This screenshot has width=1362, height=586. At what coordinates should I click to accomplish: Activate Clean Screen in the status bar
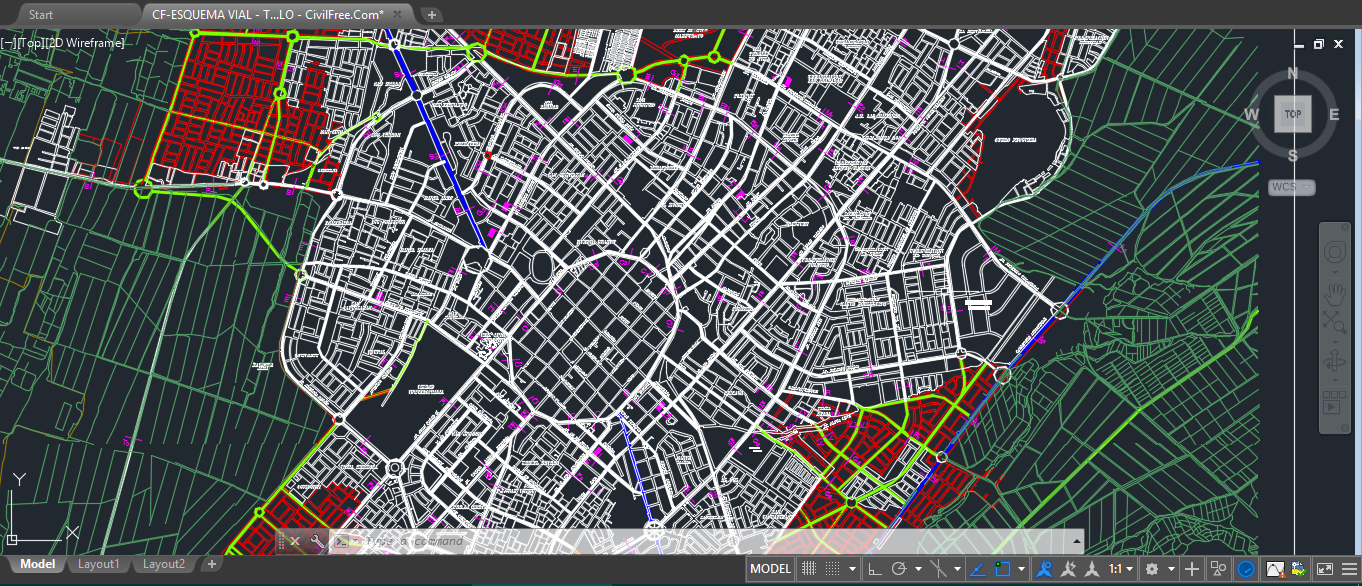coord(1323,568)
